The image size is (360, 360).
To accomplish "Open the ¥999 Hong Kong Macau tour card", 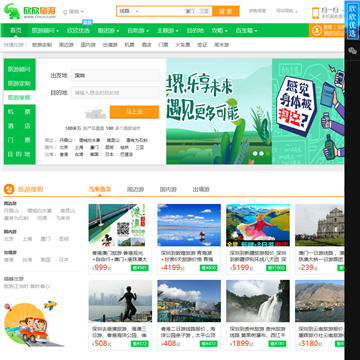I will (x=120, y=239).
